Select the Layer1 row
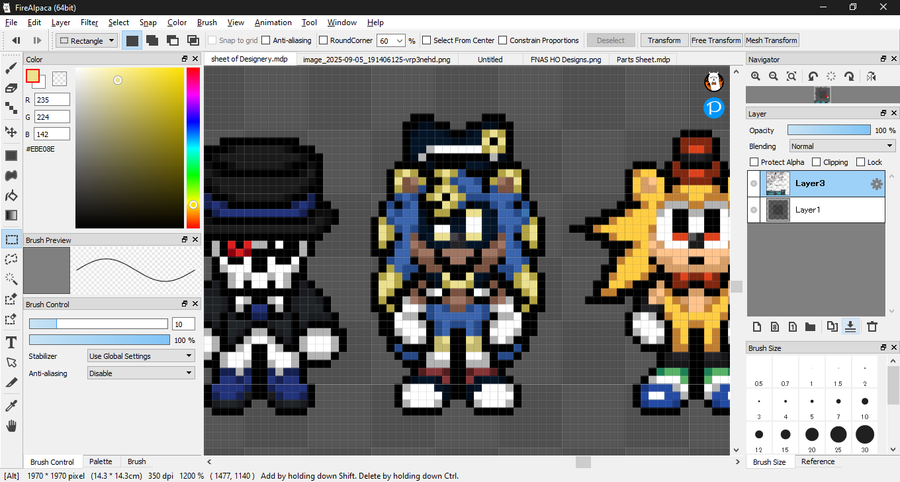 click(x=816, y=210)
